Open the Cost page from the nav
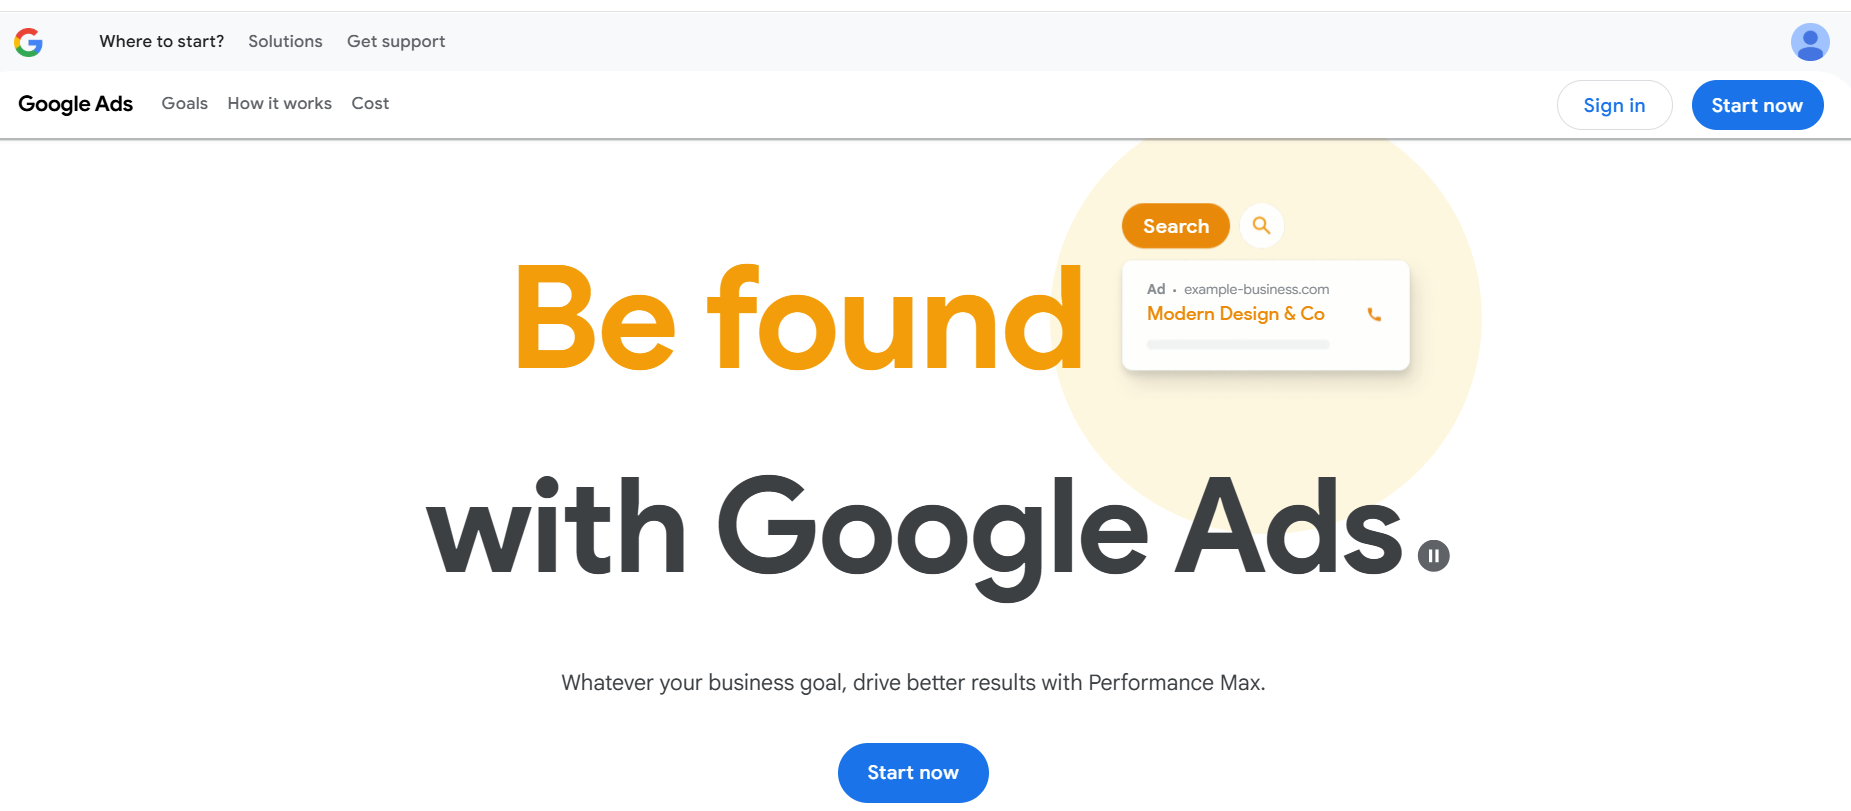Viewport: 1851px width, 811px height. 369,103
